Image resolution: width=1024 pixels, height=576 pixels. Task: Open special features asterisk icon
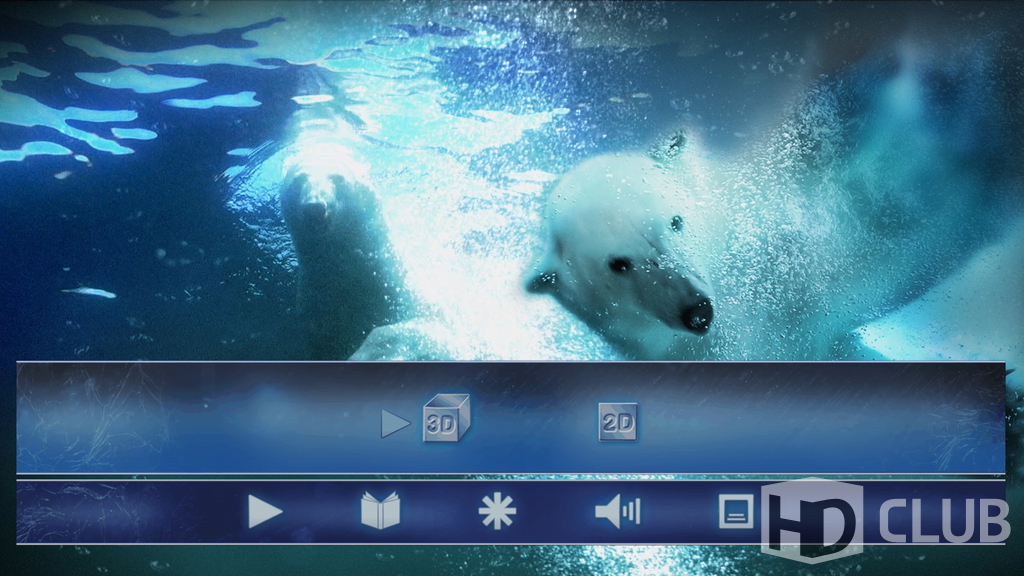[x=498, y=511]
